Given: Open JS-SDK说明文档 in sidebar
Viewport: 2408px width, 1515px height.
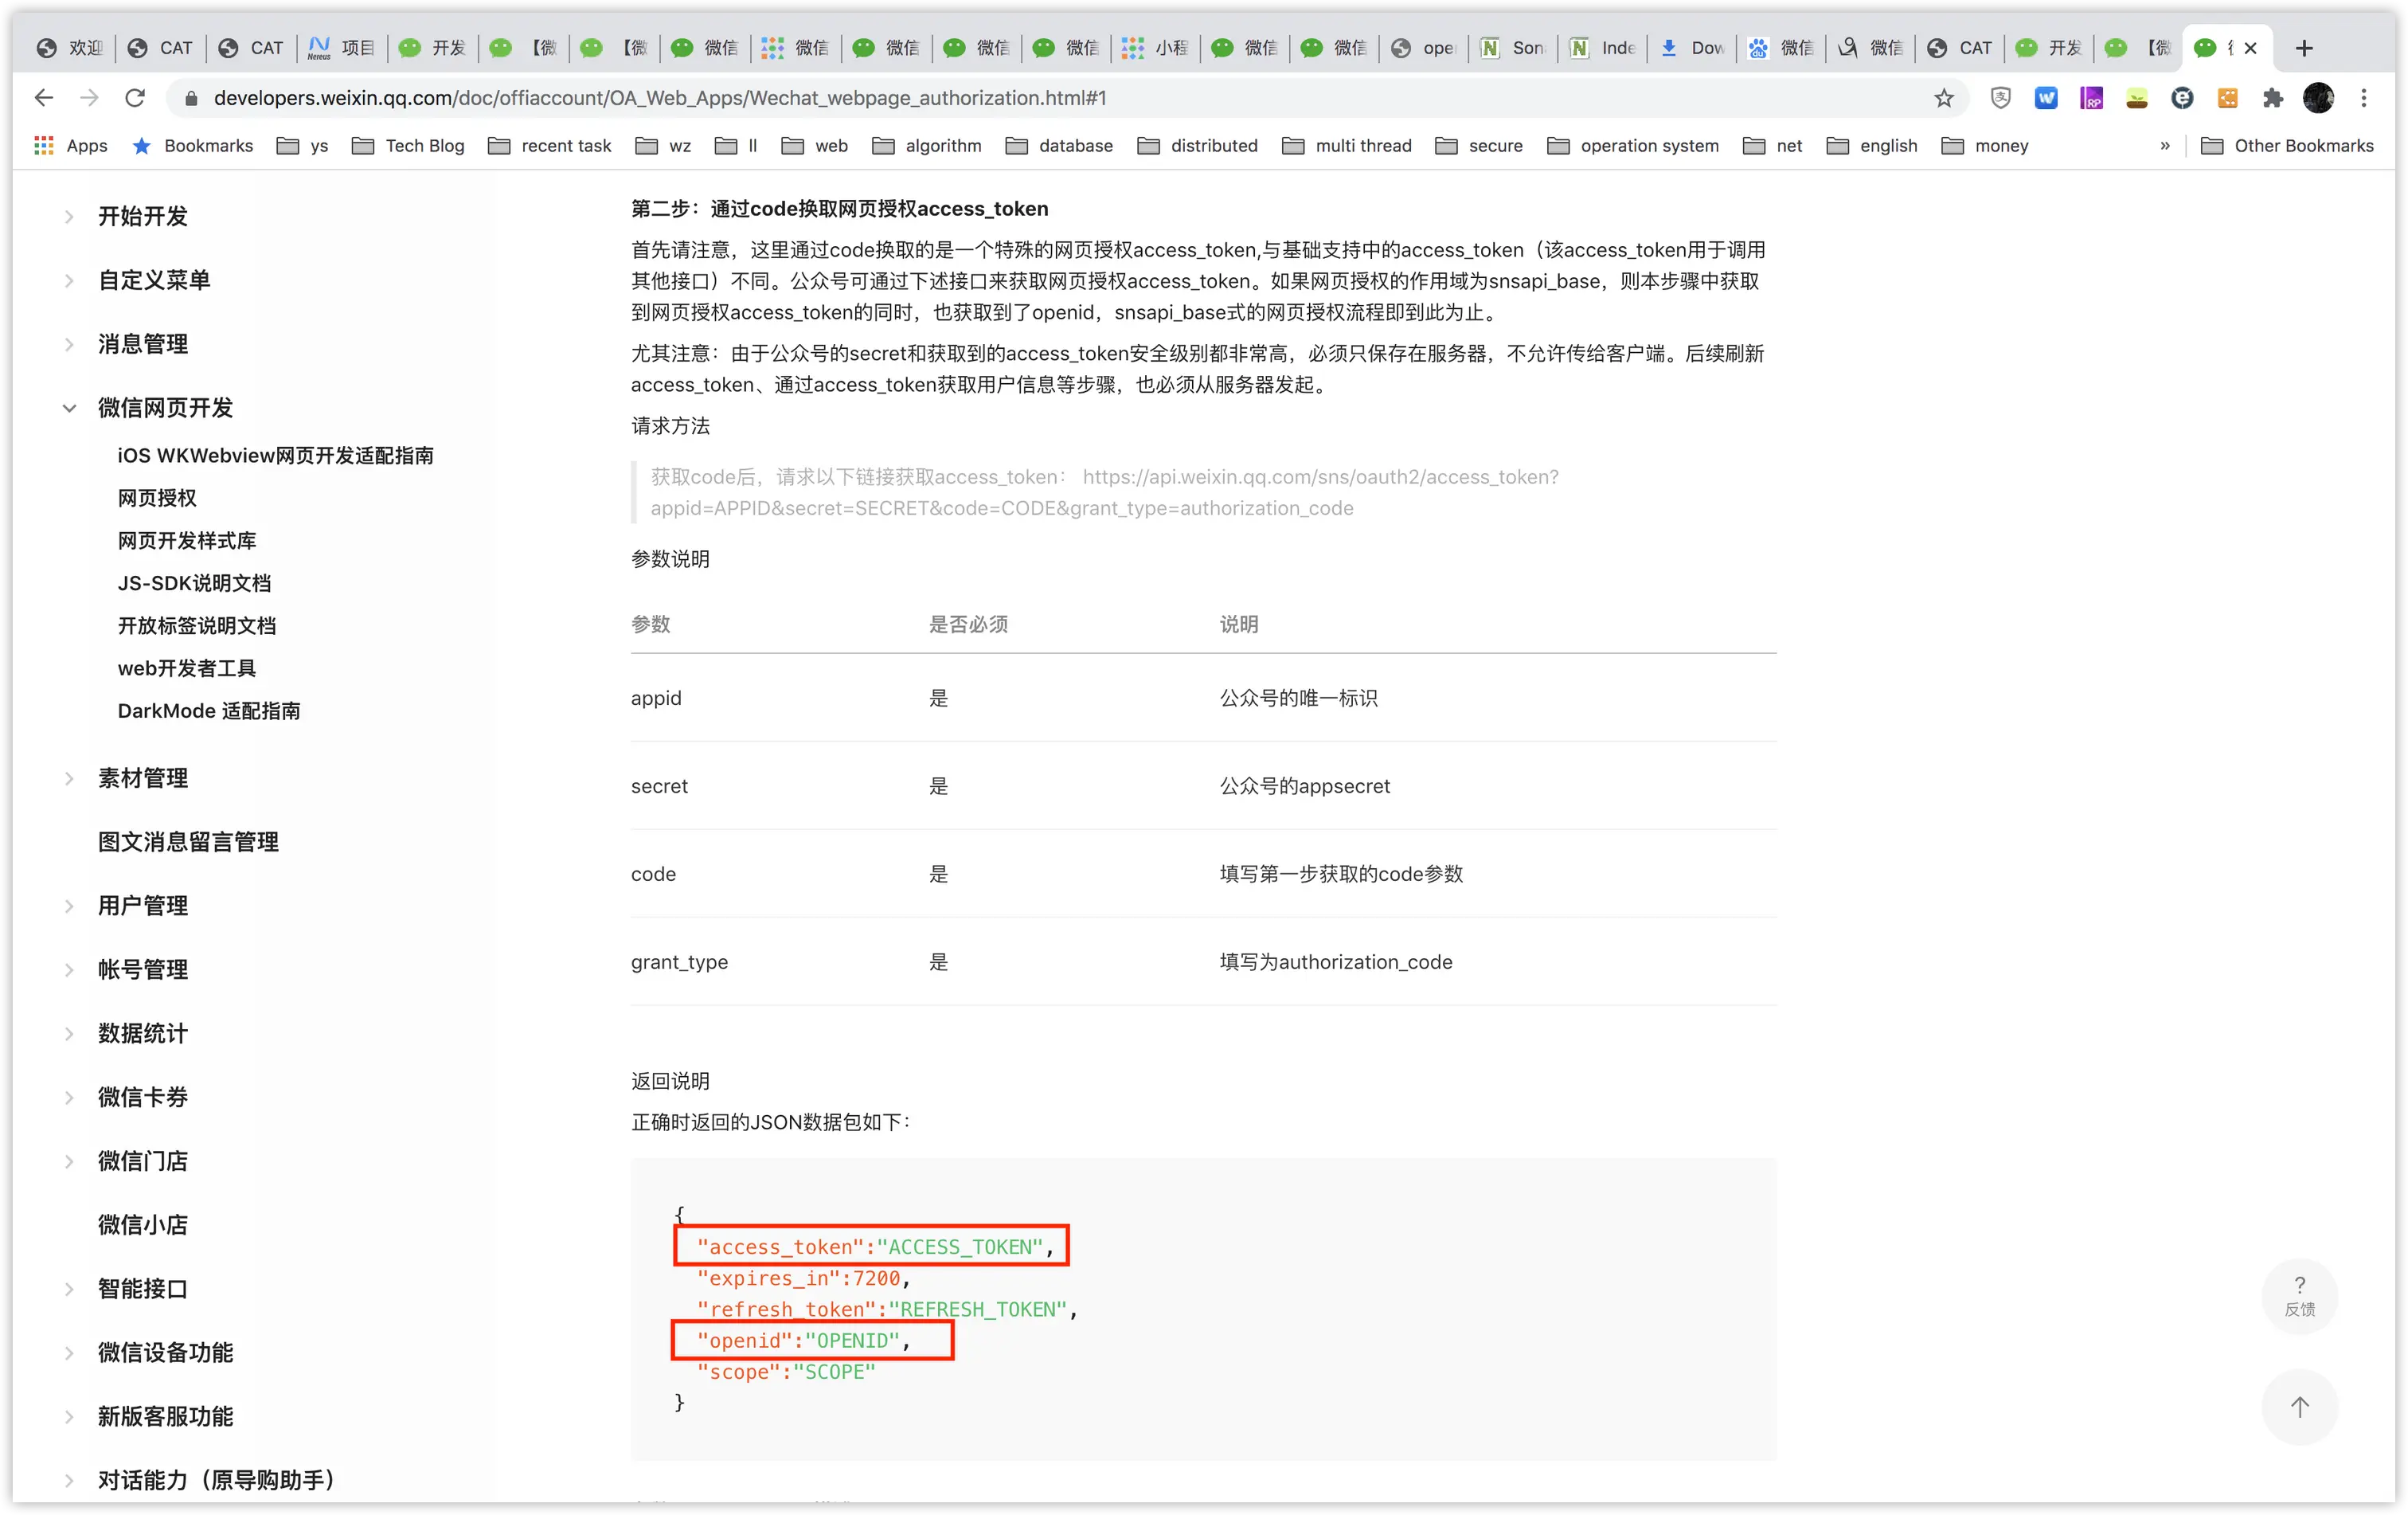Looking at the screenshot, I should pos(194,583).
